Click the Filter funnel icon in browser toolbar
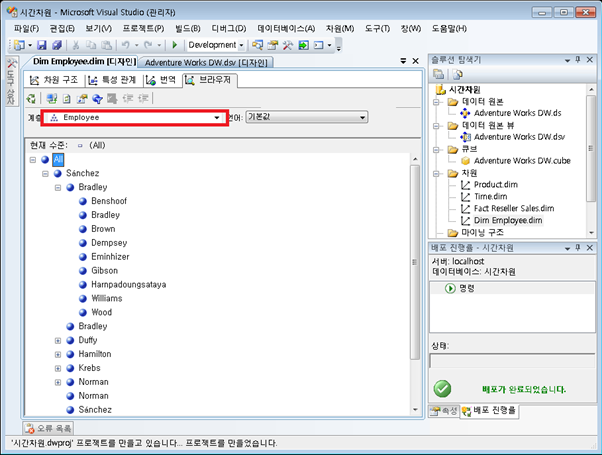Viewport: 602px width, 455px height. [x=97, y=99]
